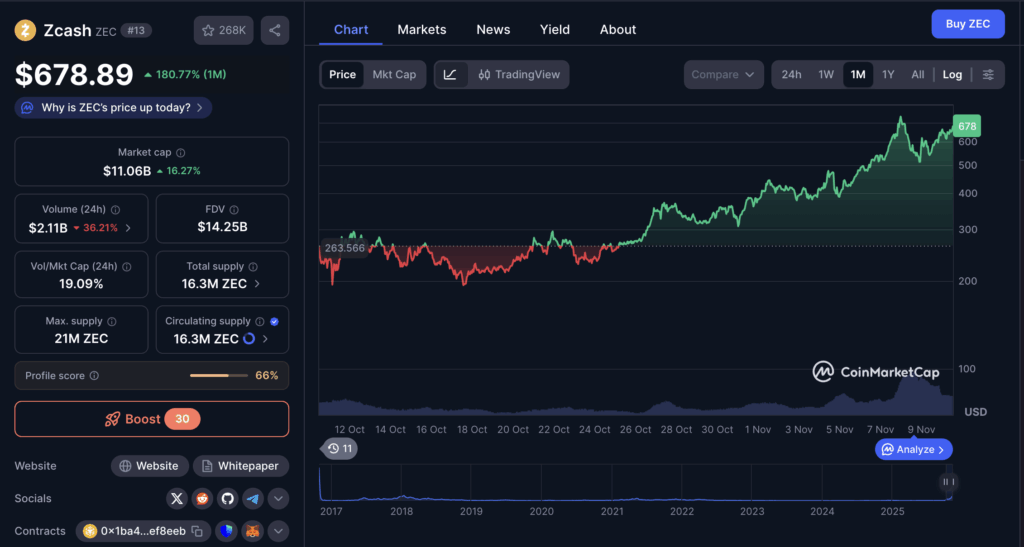Select the 1Y time range
This screenshot has width=1024, height=547.
pos(888,74)
